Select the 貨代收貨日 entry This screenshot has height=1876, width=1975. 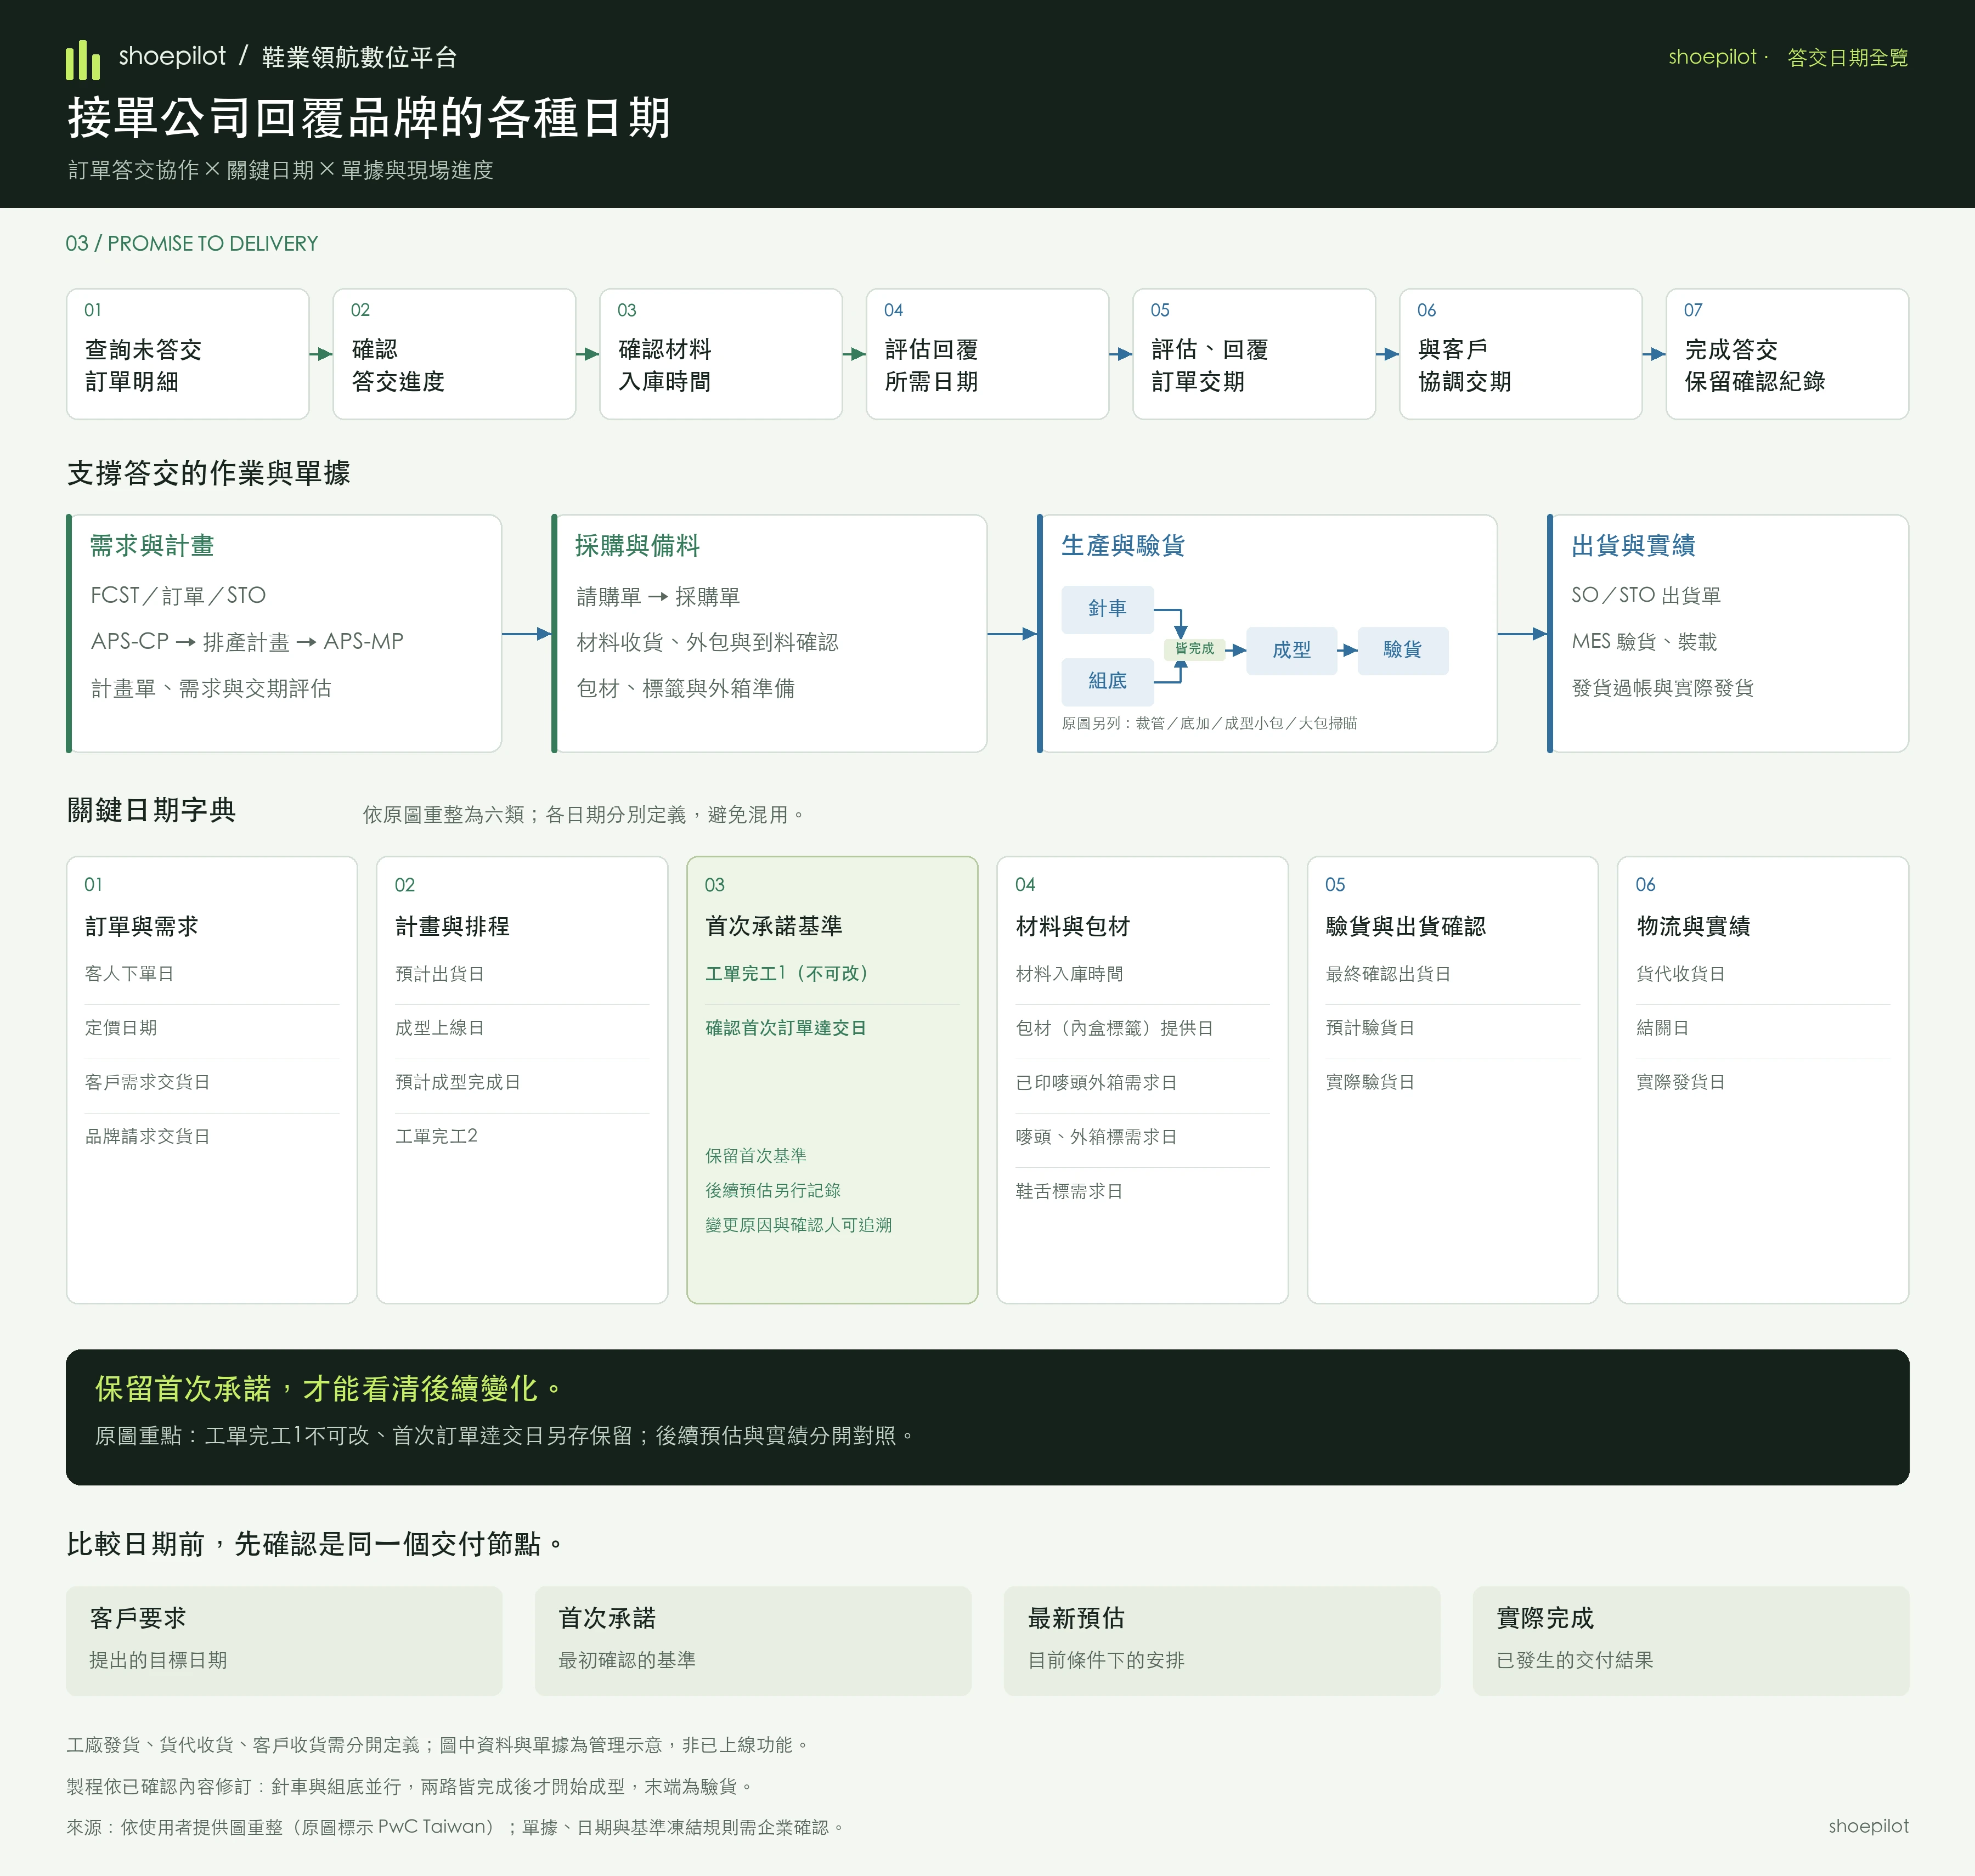(1680, 974)
